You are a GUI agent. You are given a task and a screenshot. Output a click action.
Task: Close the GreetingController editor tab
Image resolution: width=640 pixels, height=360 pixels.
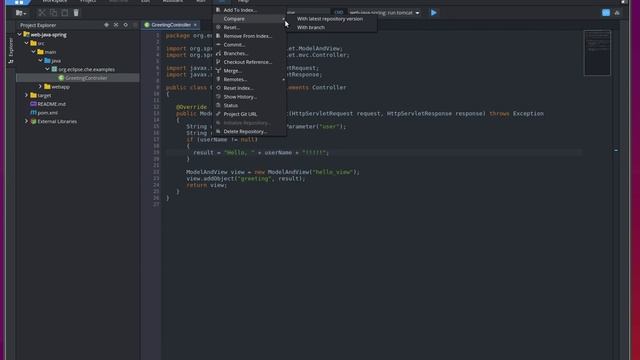coord(195,25)
